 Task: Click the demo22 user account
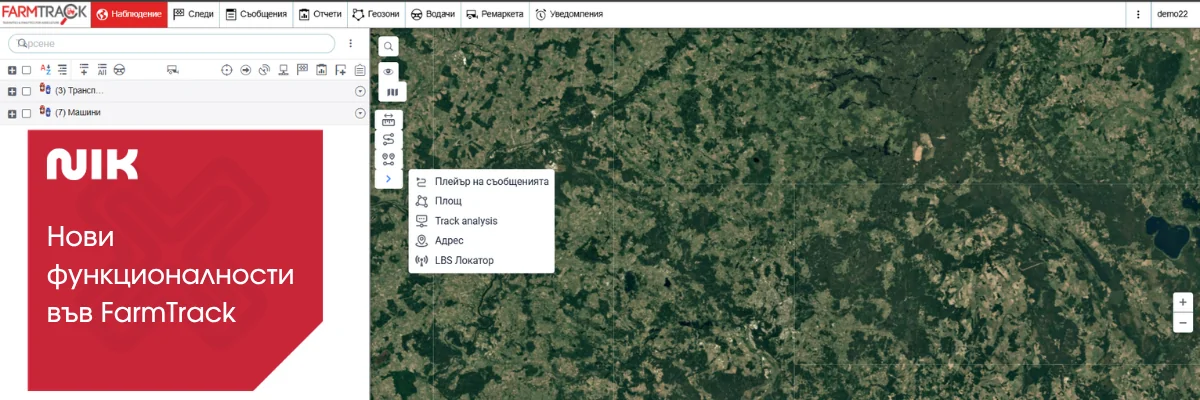[1172, 14]
